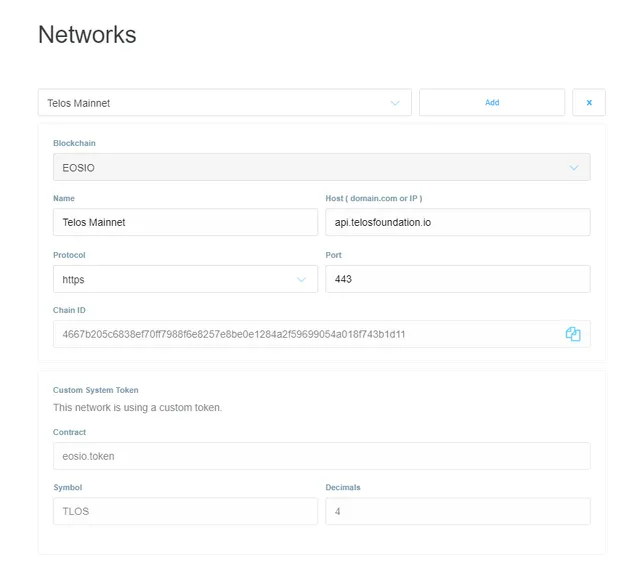The image size is (640, 573).
Task: Click the Symbol label
Action: (x=68, y=487)
